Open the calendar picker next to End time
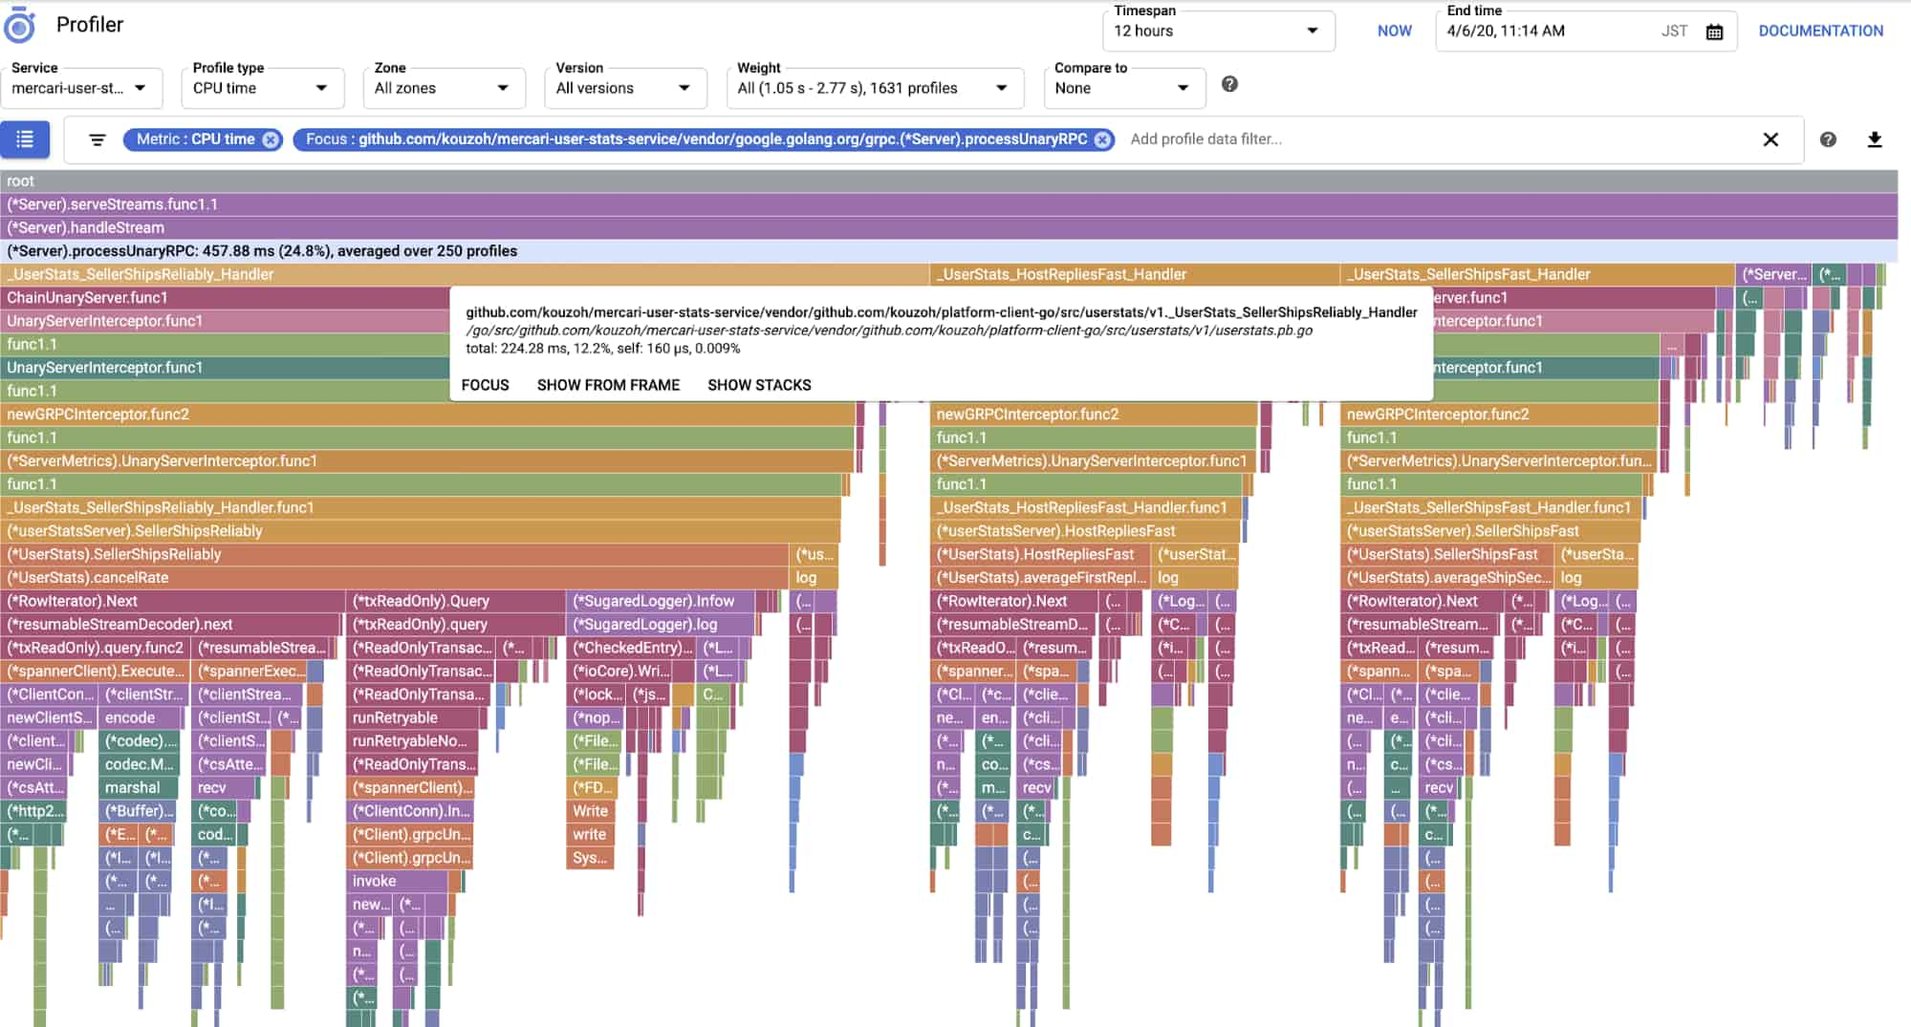Image resolution: width=1911 pixels, height=1027 pixels. point(1714,31)
